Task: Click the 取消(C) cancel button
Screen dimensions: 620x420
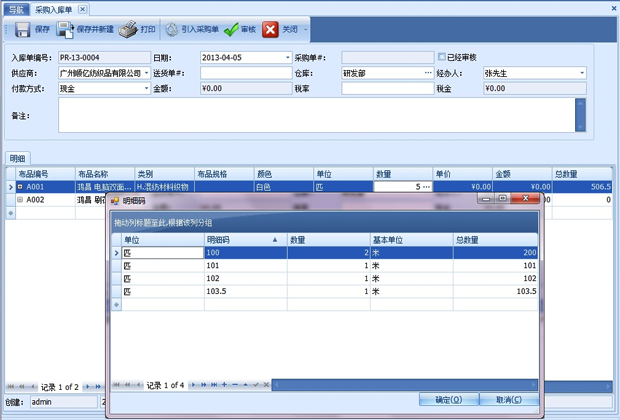Action: click(508, 400)
